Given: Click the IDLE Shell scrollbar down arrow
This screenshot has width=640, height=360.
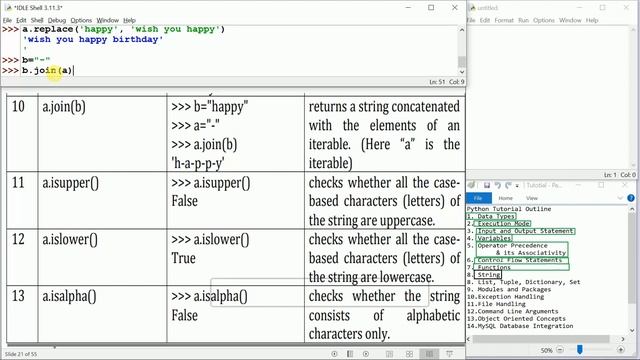Looking at the screenshot, I should (x=462, y=72).
